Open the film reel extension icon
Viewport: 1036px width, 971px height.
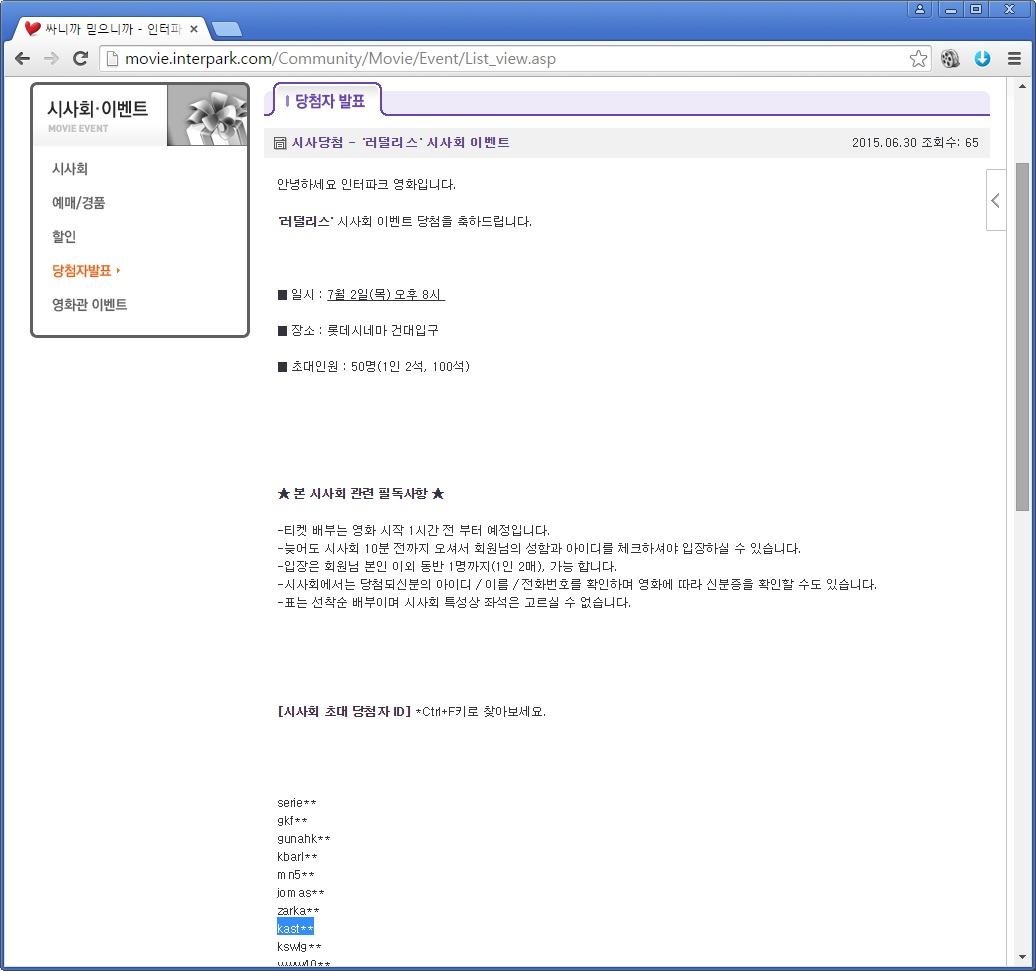pyautogui.click(x=950, y=59)
